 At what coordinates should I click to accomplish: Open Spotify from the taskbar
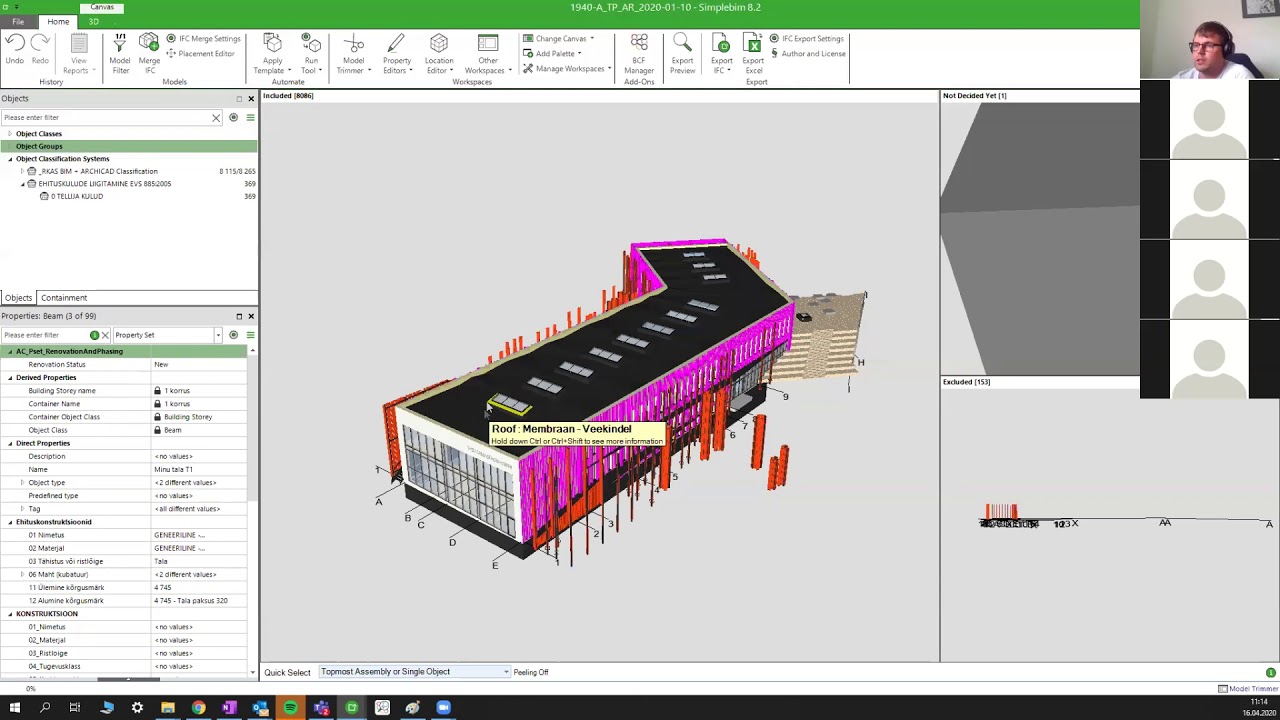tap(290, 708)
